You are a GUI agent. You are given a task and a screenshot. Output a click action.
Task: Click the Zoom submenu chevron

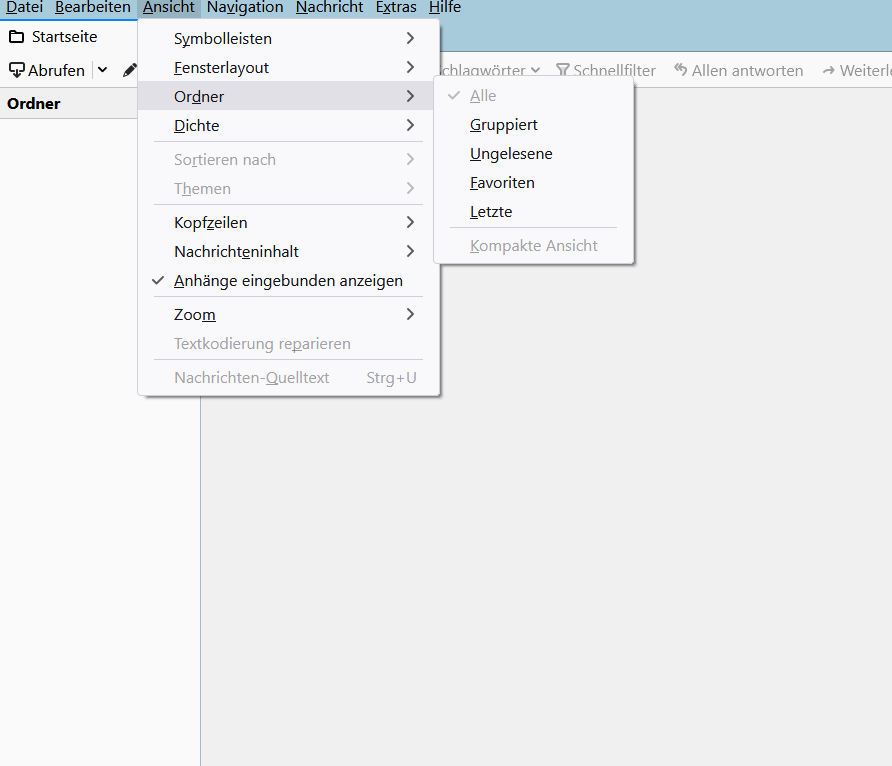point(411,314)
